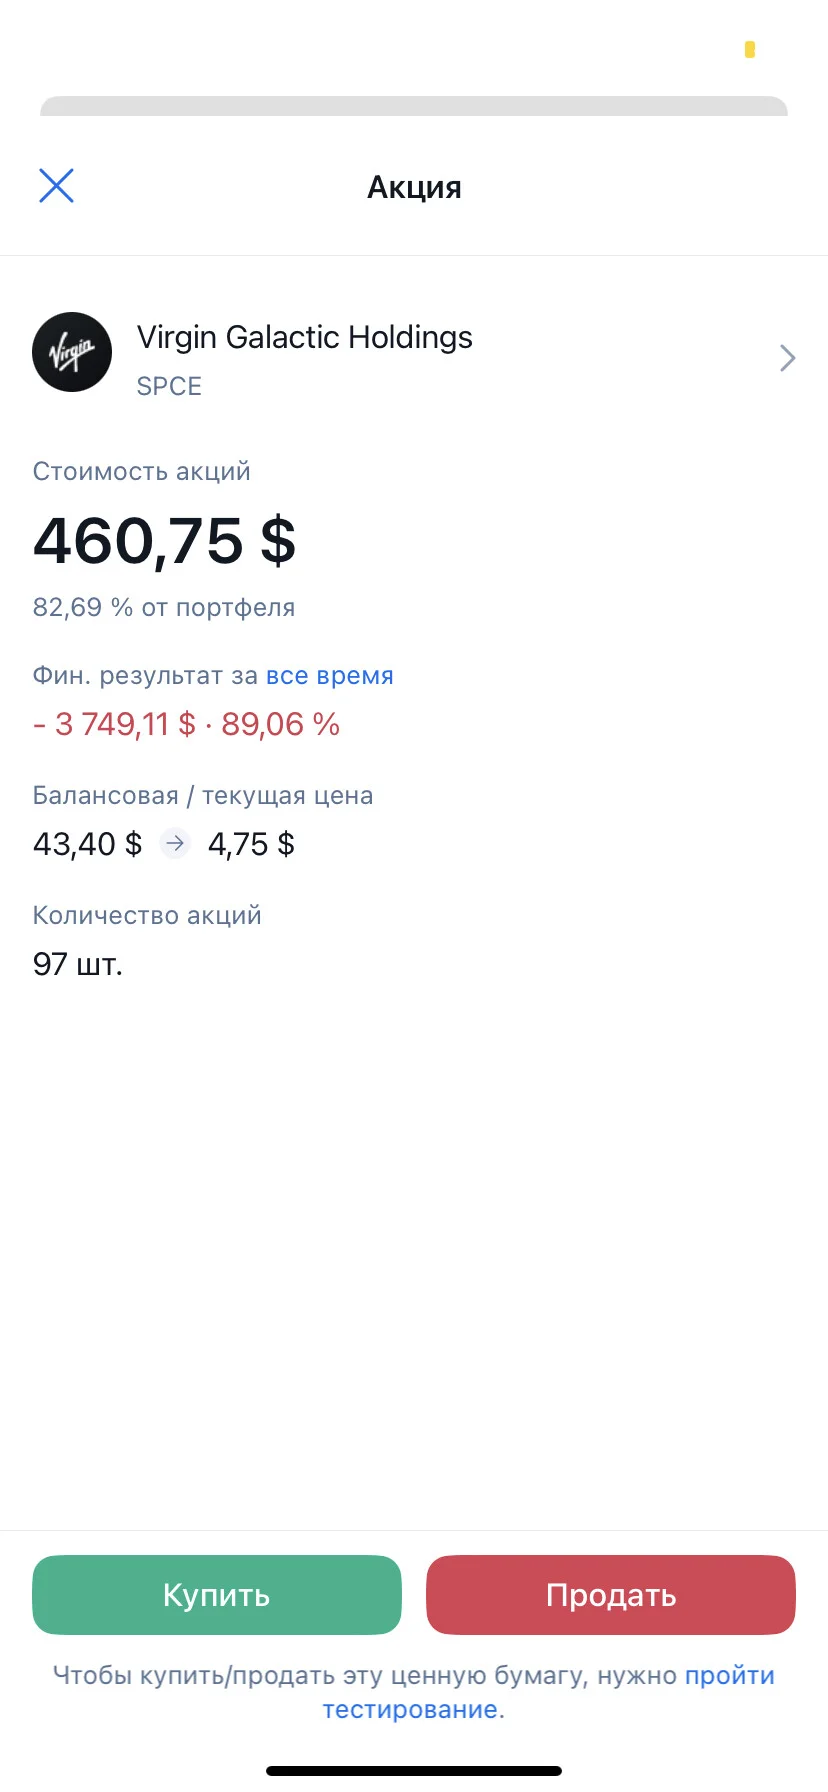The image size is (828, 1792).
Task: Tap the current price 4,75 $
Action: click(x=251, y=844)
